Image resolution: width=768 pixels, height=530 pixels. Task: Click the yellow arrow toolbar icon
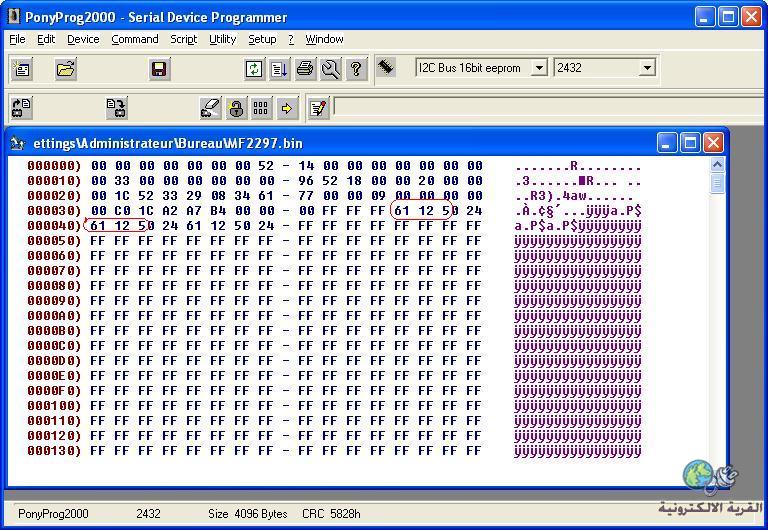coord(287,108)
